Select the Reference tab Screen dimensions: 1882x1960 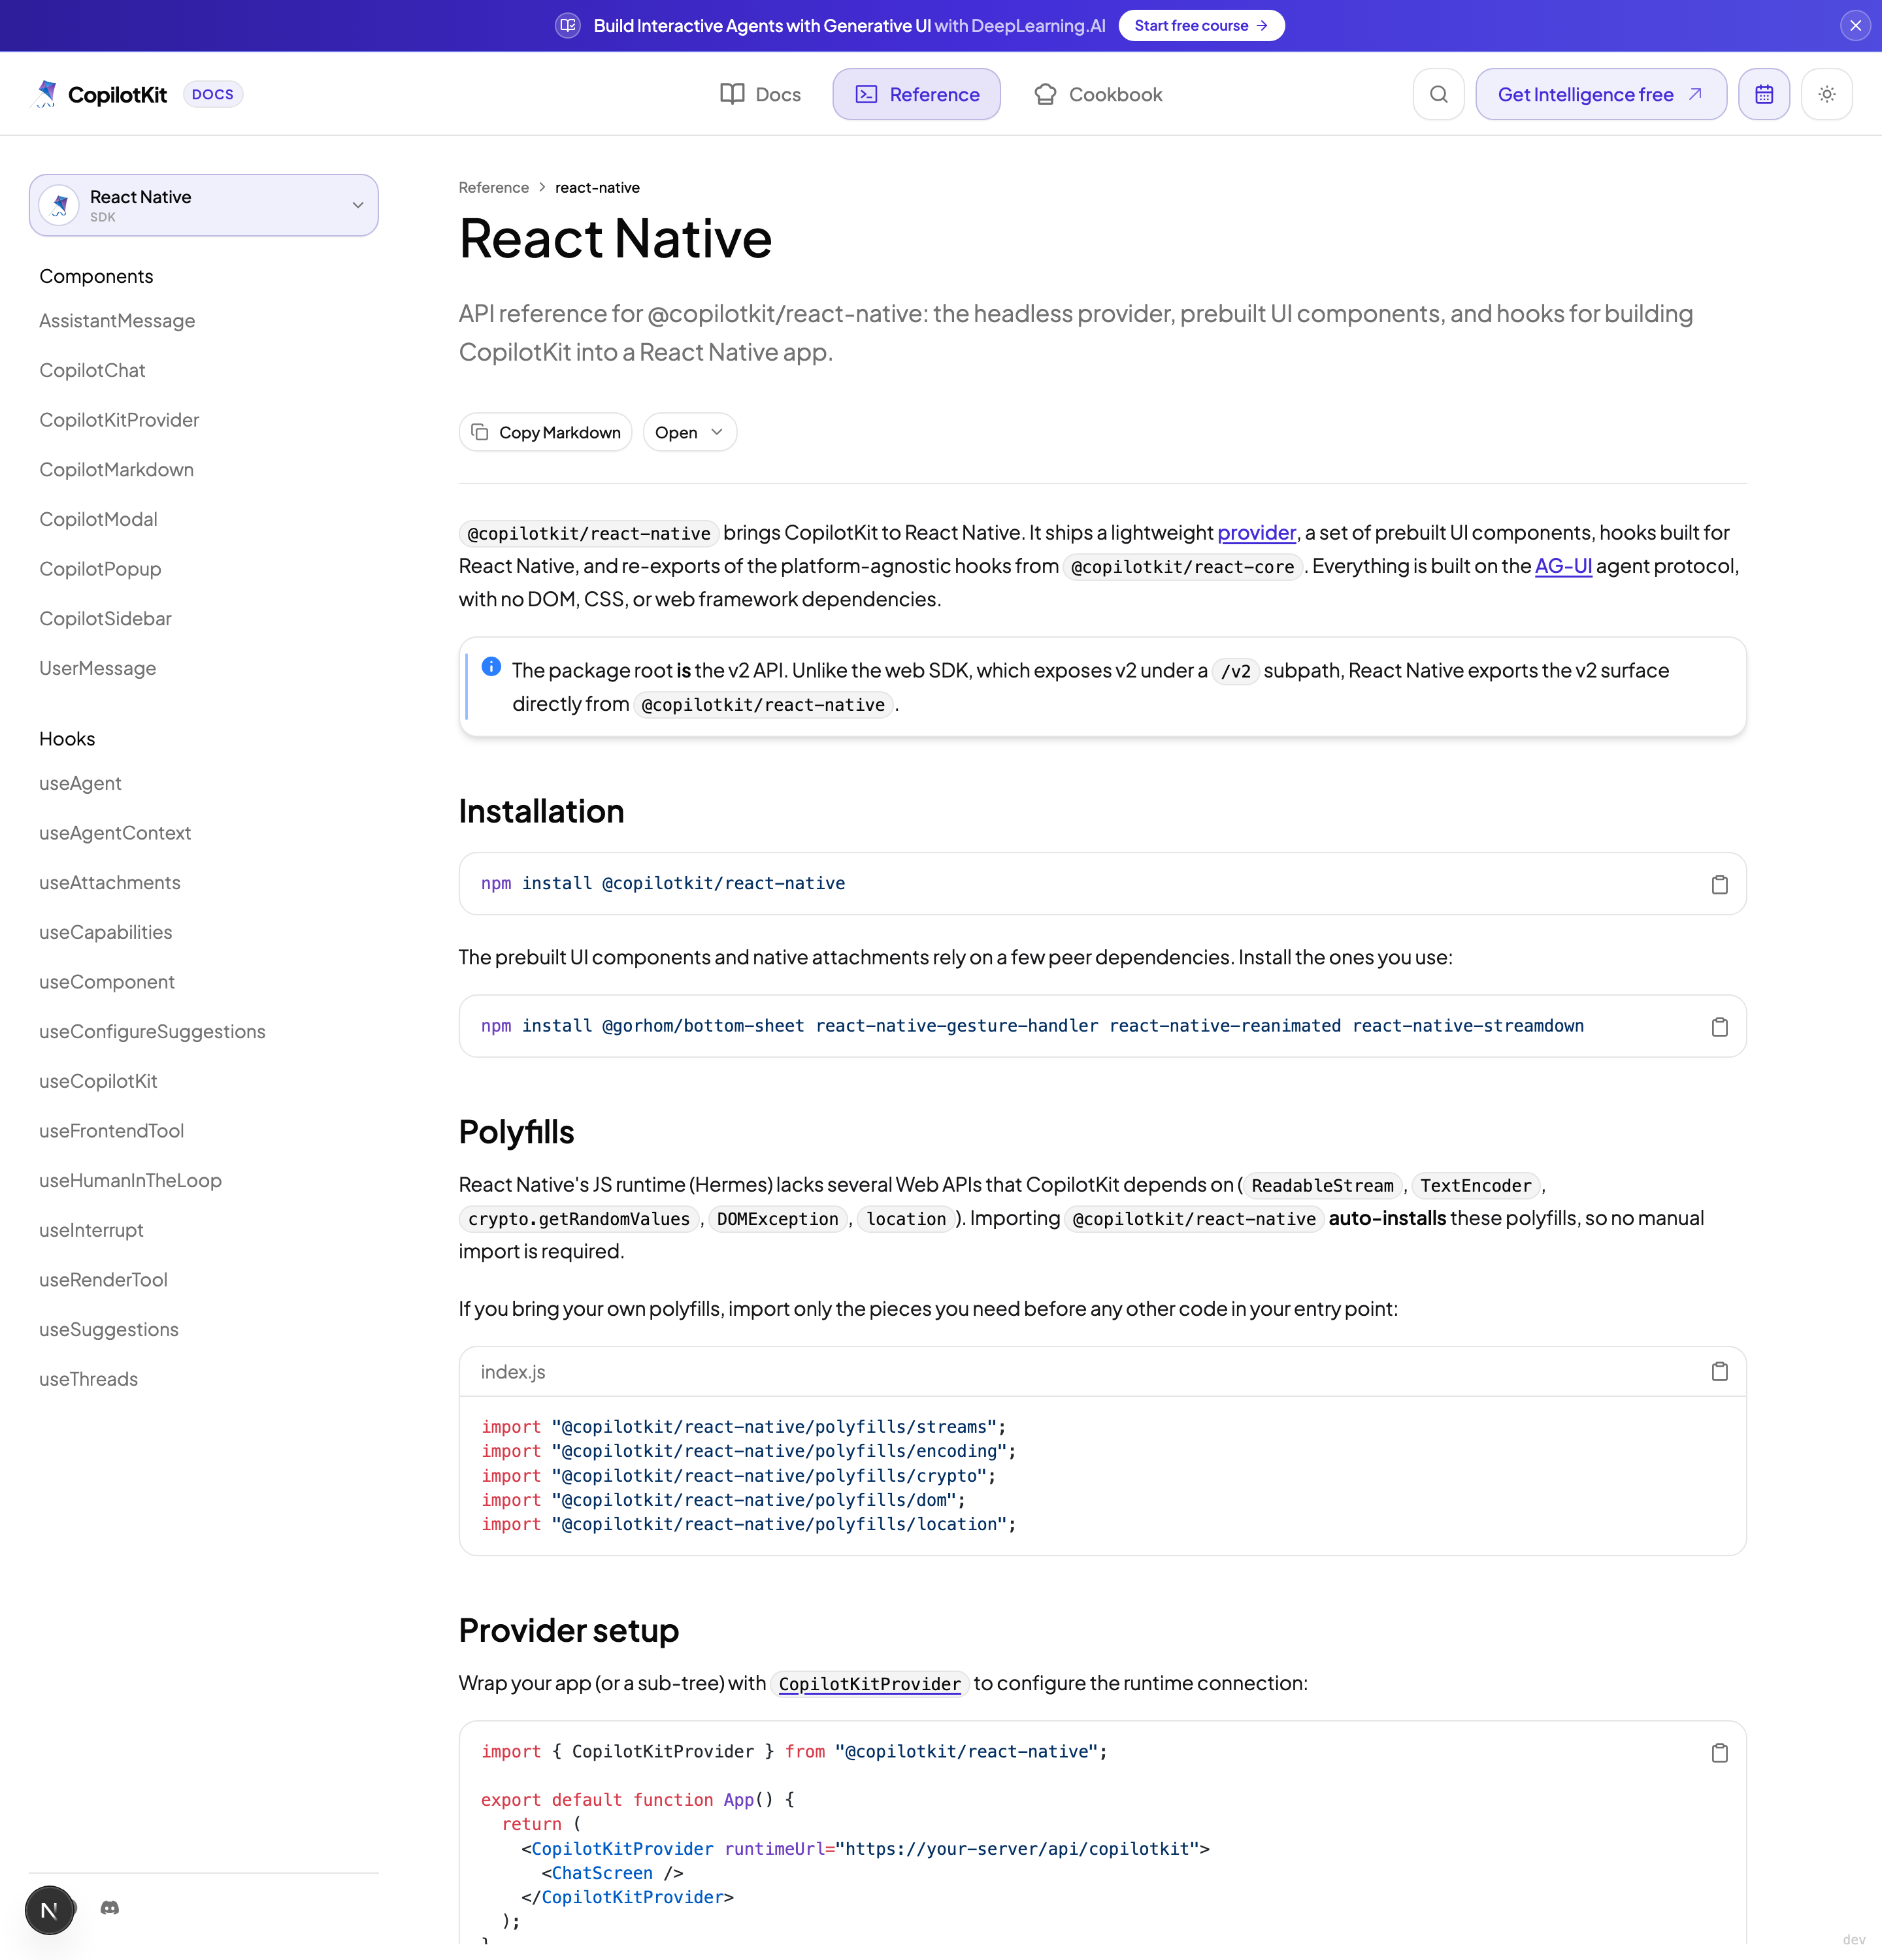click(x=916, y=94)
